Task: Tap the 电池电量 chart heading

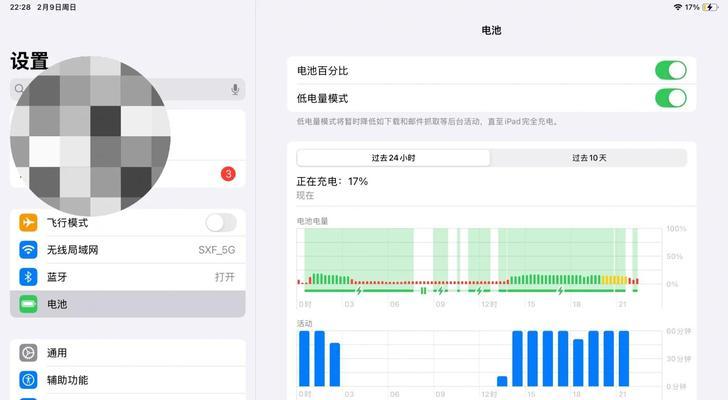Action: (x=312, y=221)
